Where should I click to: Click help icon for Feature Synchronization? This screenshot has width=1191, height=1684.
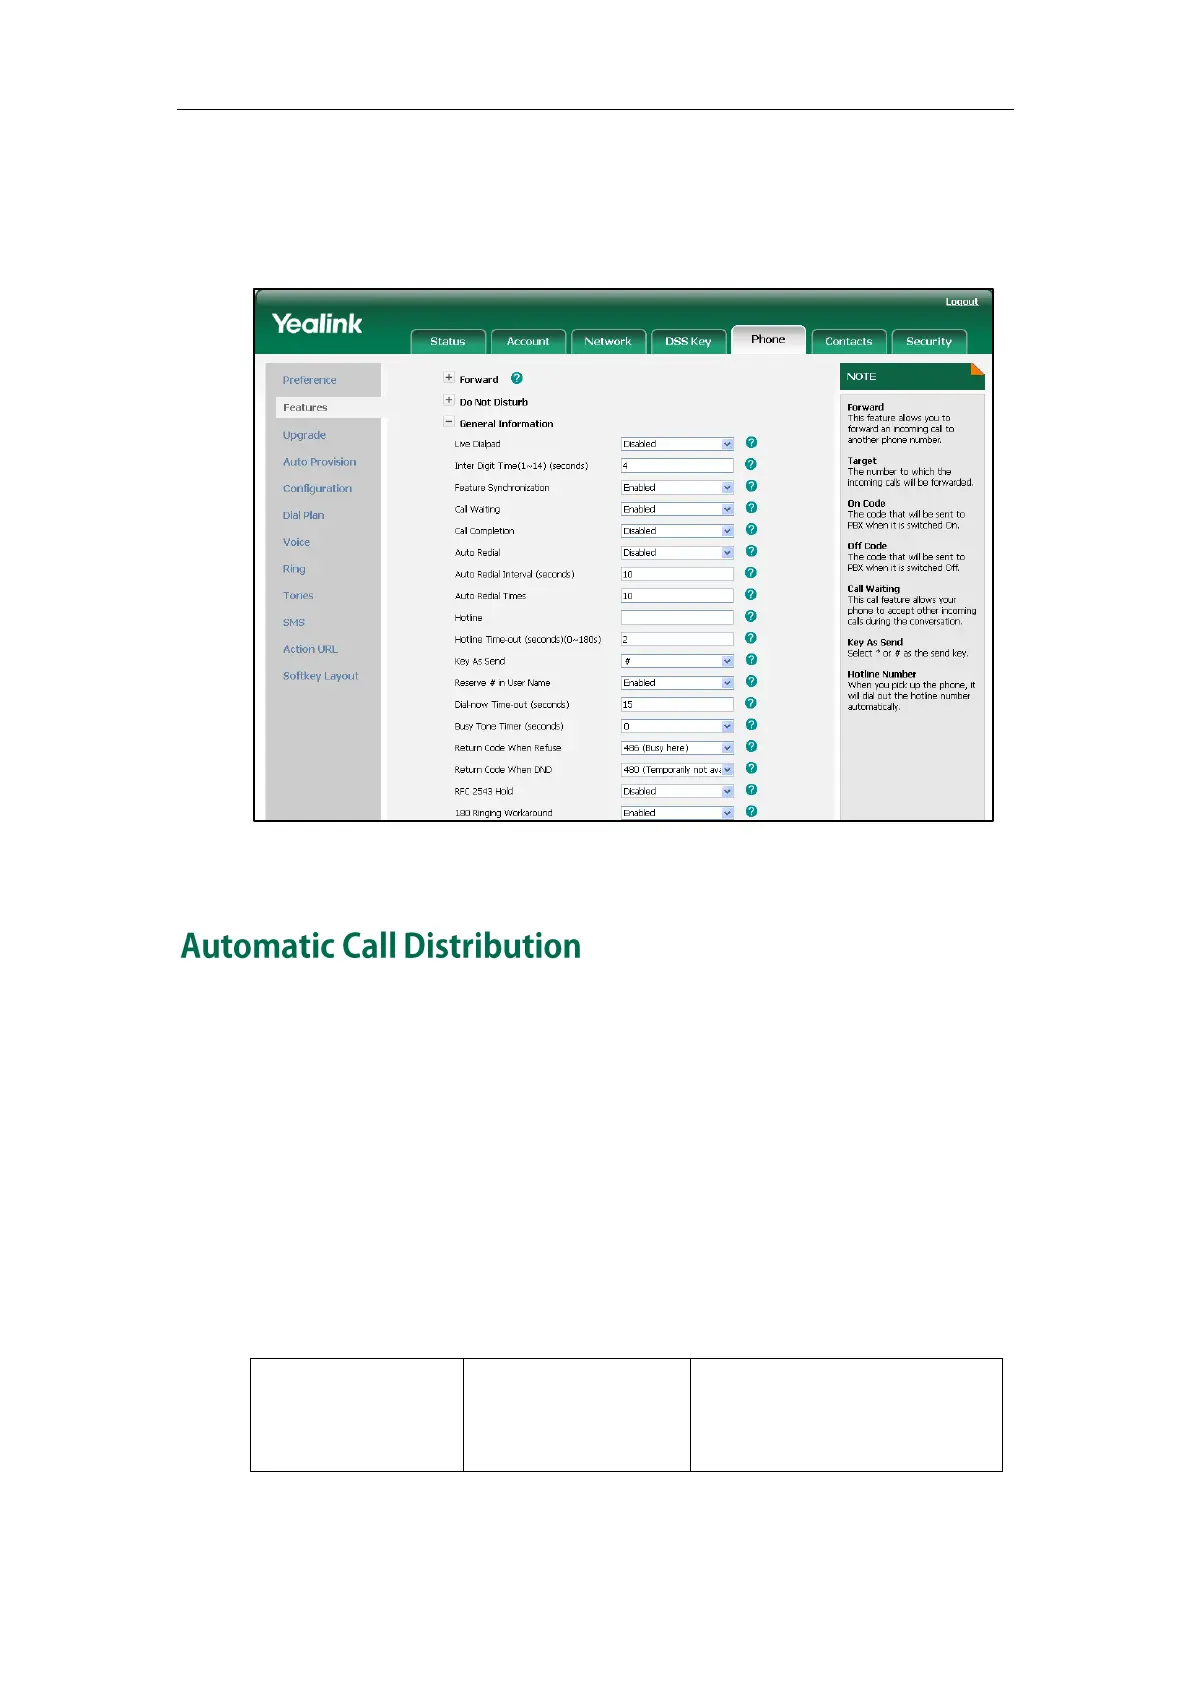(751, 486)
